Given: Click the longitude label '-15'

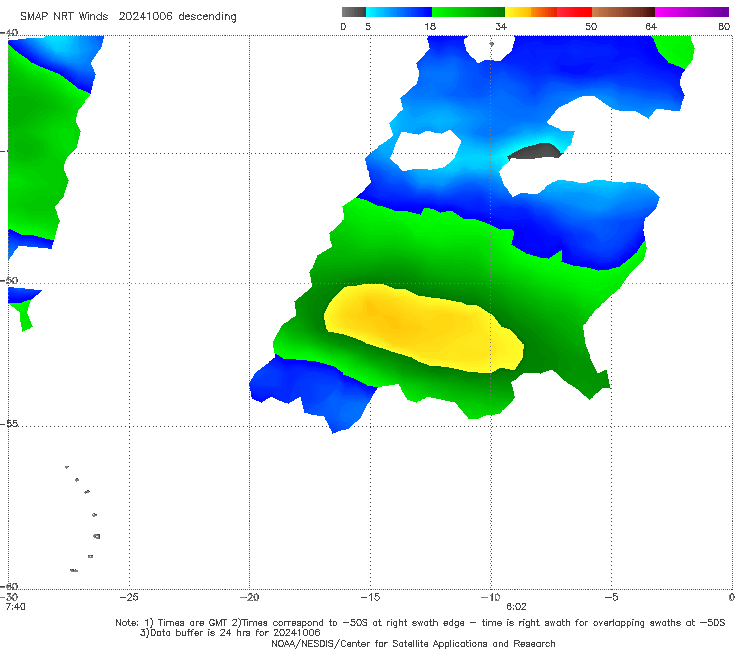Looking at the screenshot, I should [370, 597].
